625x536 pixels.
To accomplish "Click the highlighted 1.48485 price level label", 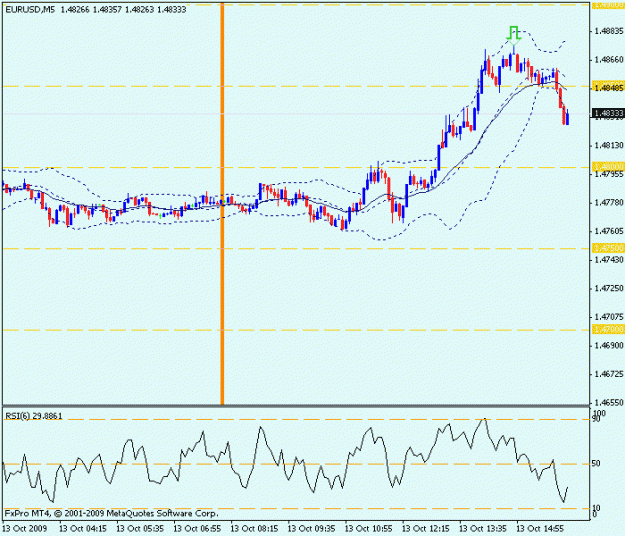I will pos(608,87).
